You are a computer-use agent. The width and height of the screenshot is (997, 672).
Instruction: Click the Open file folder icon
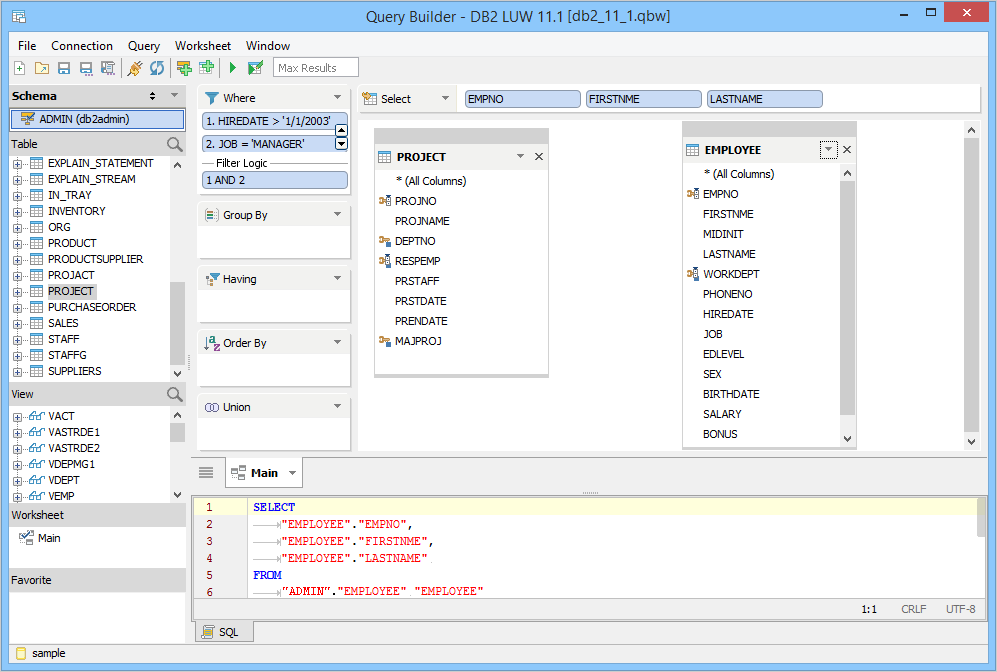coord(41,68)
